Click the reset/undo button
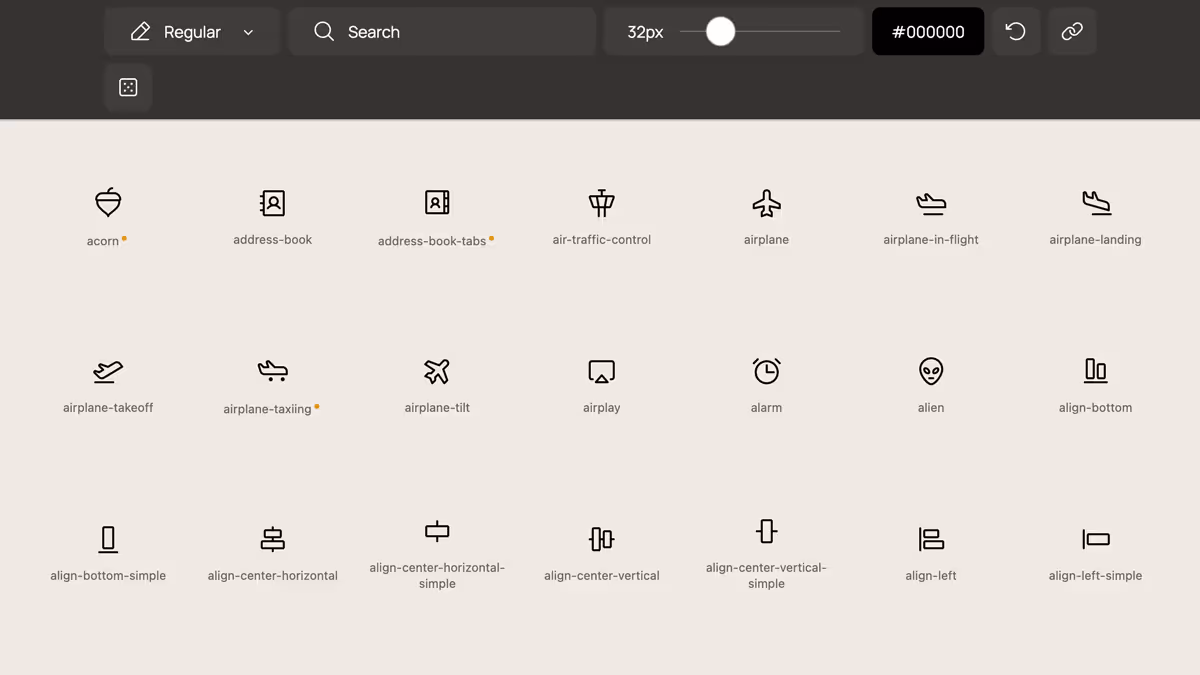The image size is (1200, 675). click(1016, 31)
